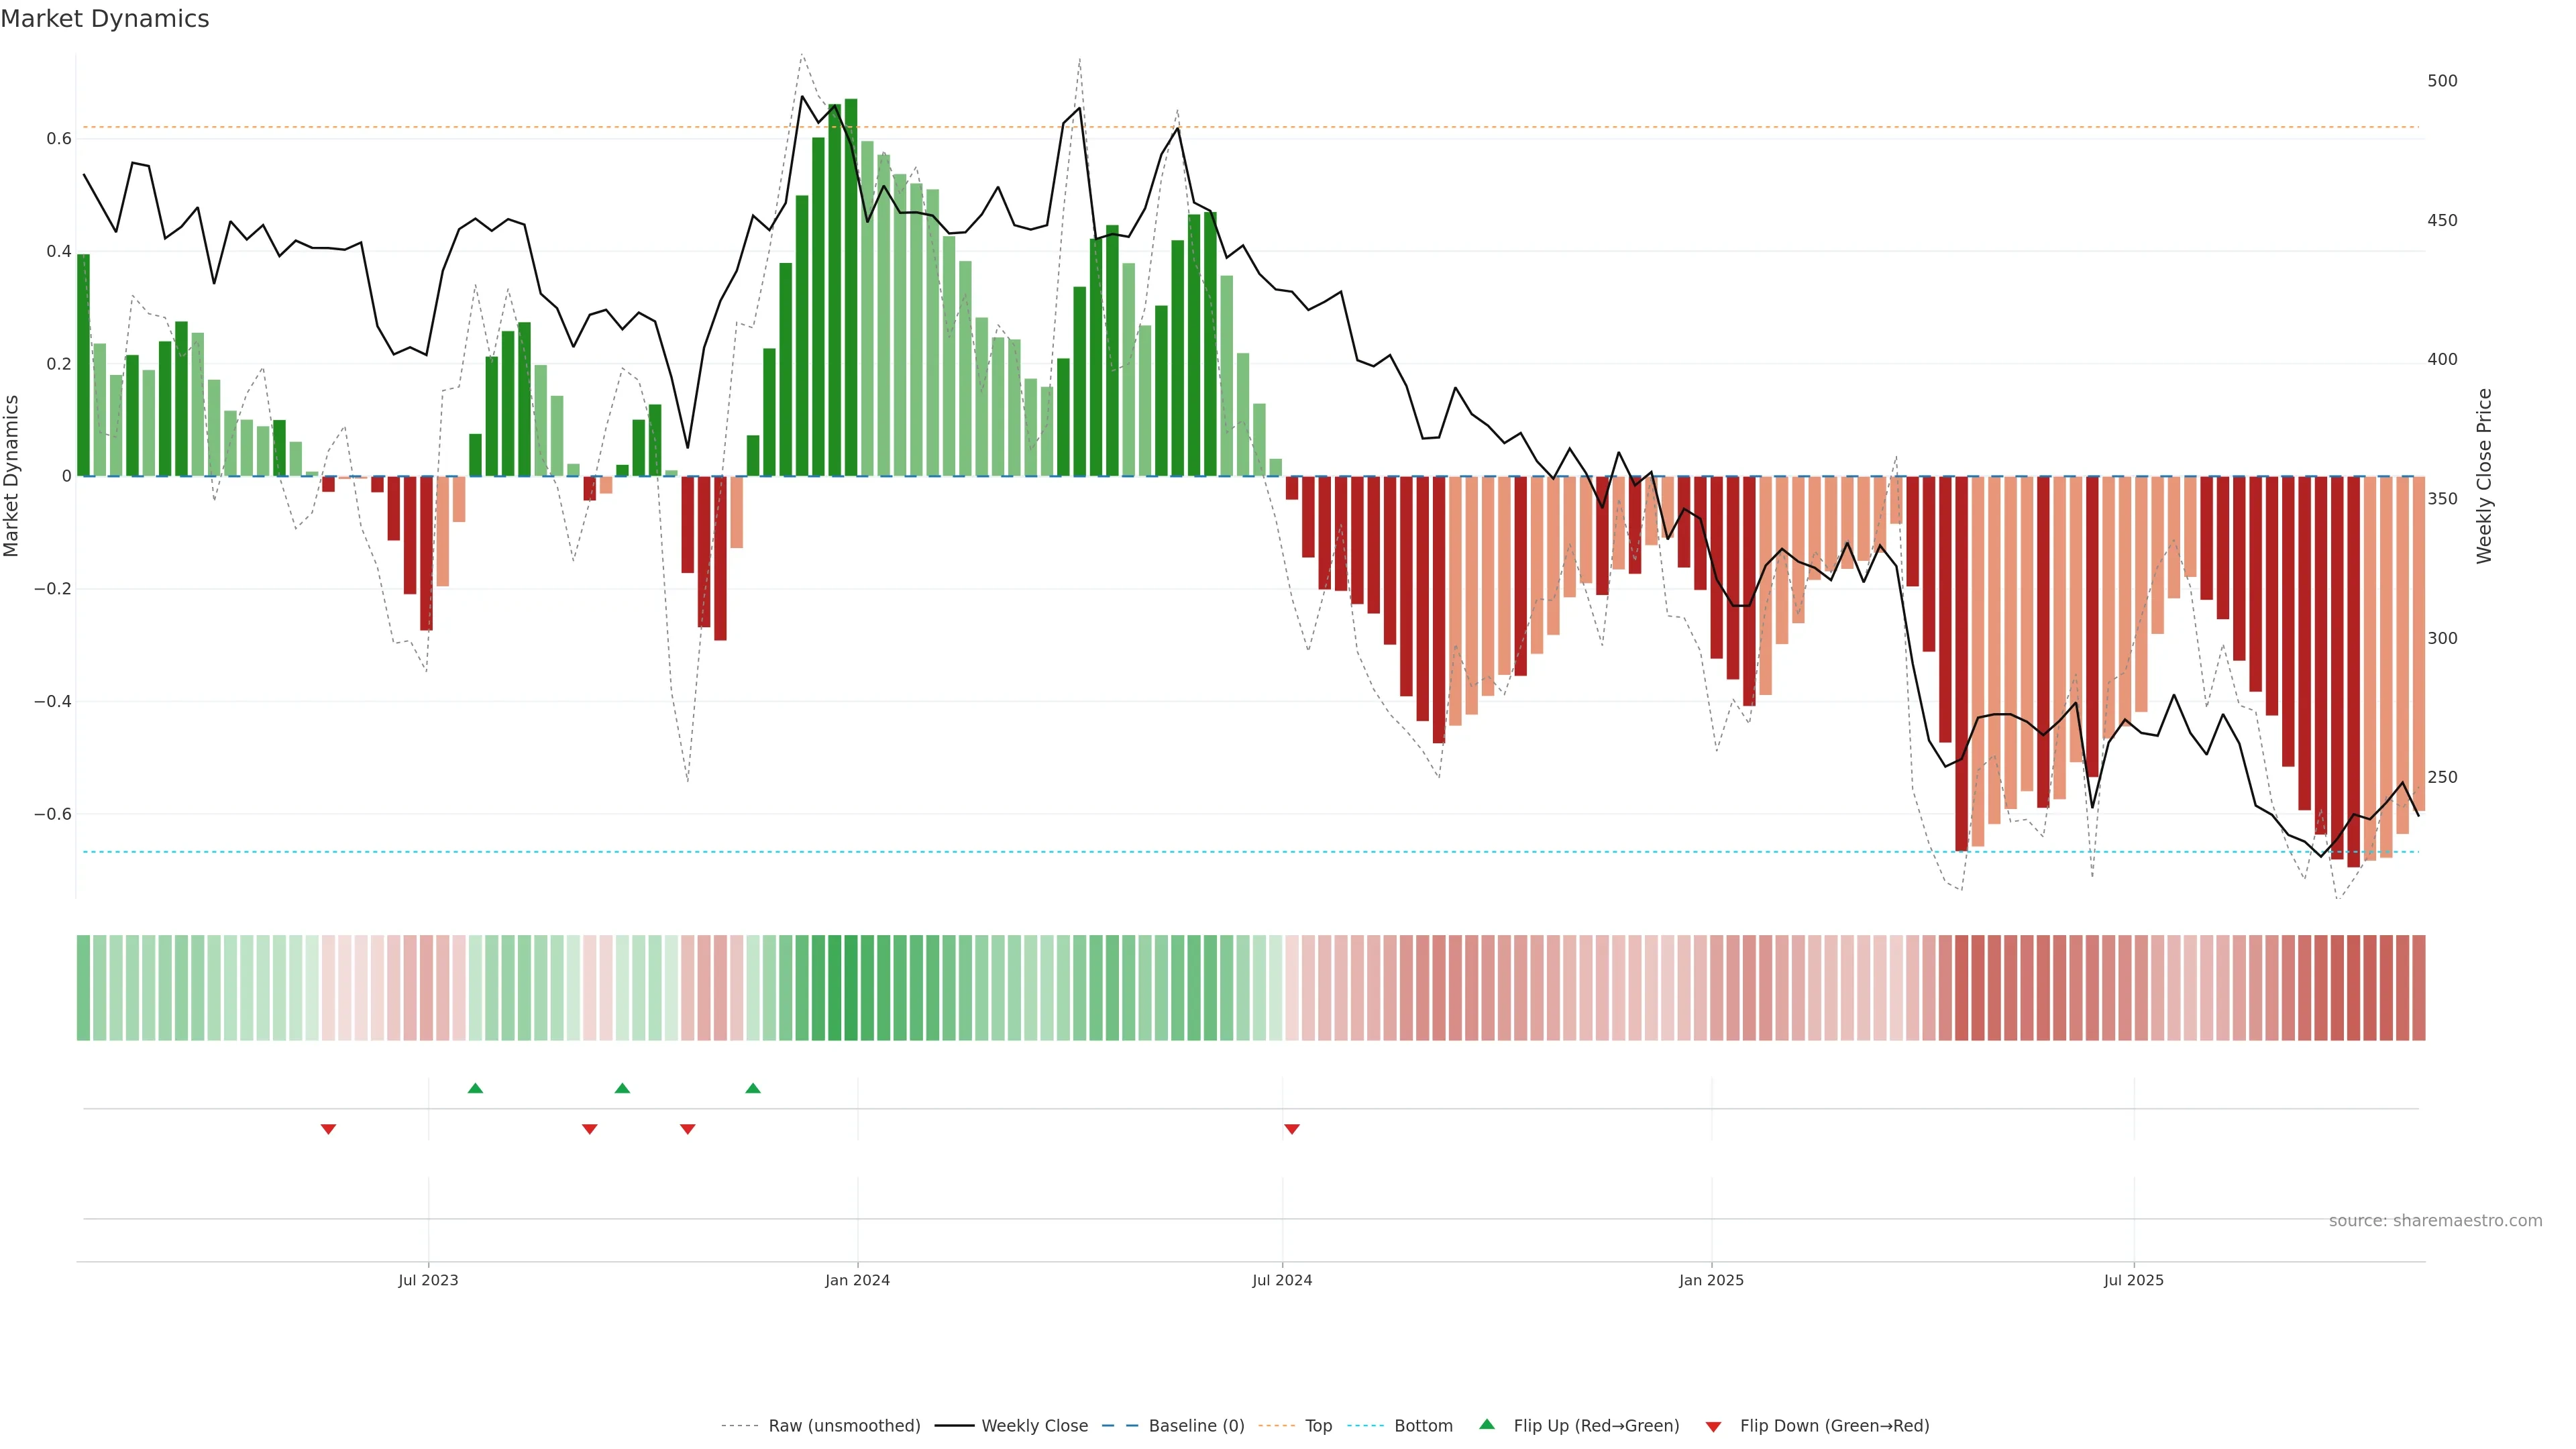Click the Jan 2024 x-axis label

[857, 1280]
